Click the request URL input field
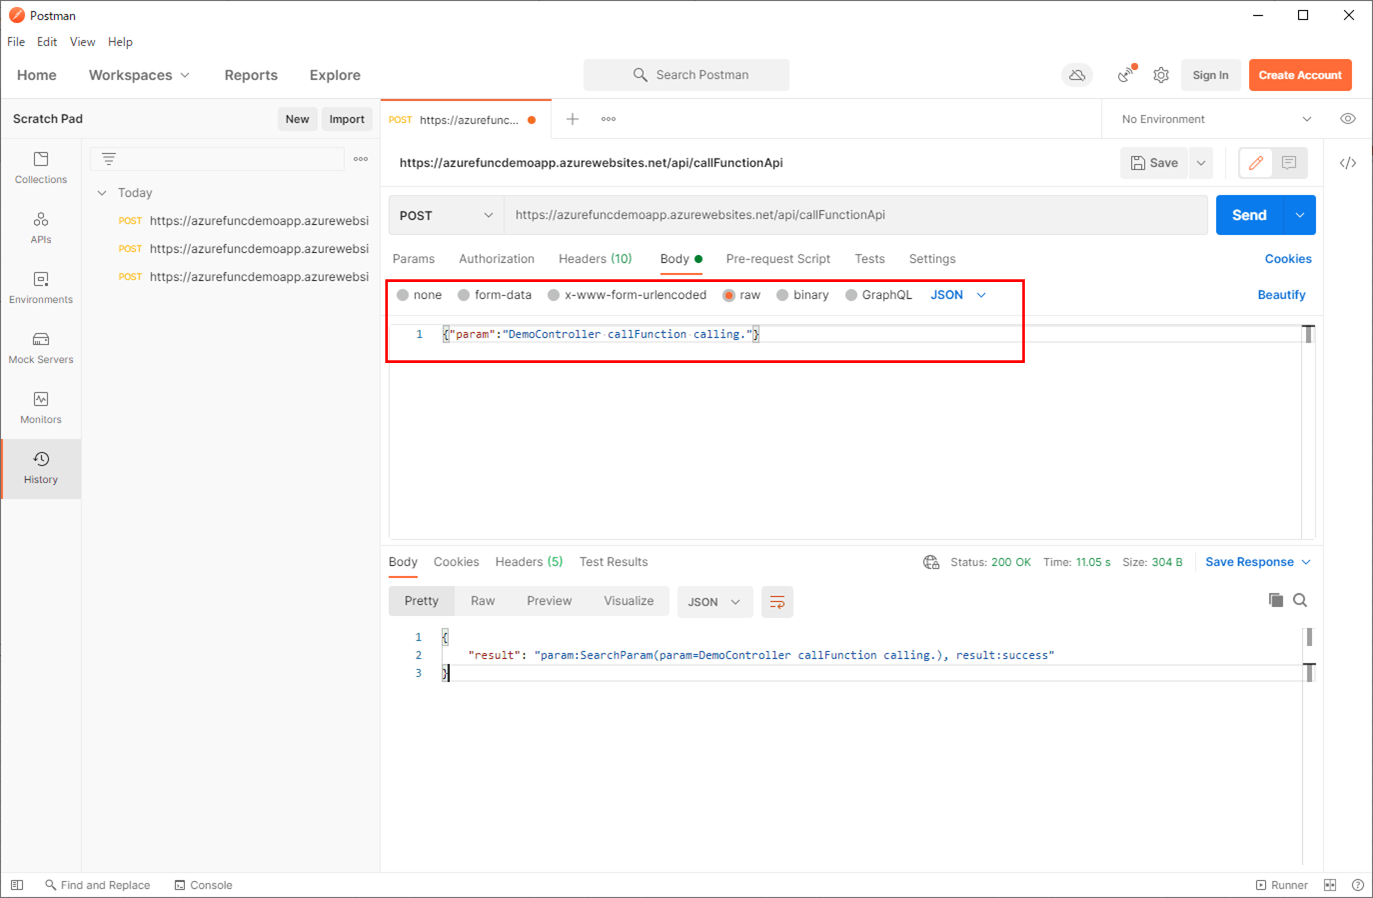 point(855,215)
